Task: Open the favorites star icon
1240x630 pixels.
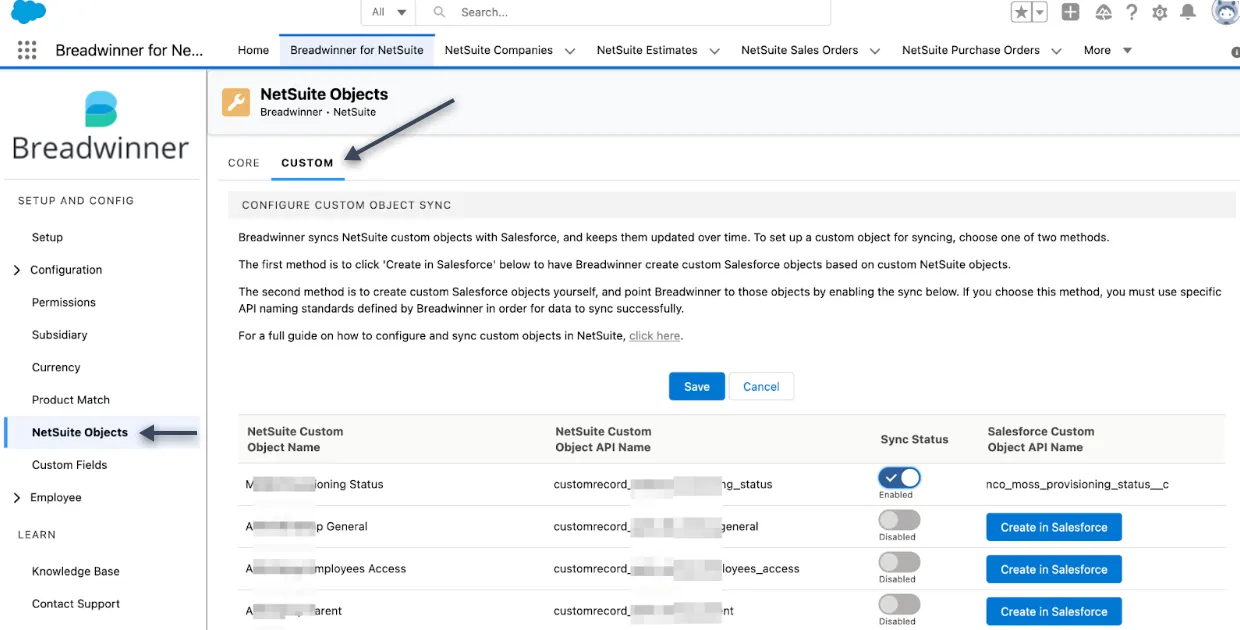Action: (x=1021, y=12)
